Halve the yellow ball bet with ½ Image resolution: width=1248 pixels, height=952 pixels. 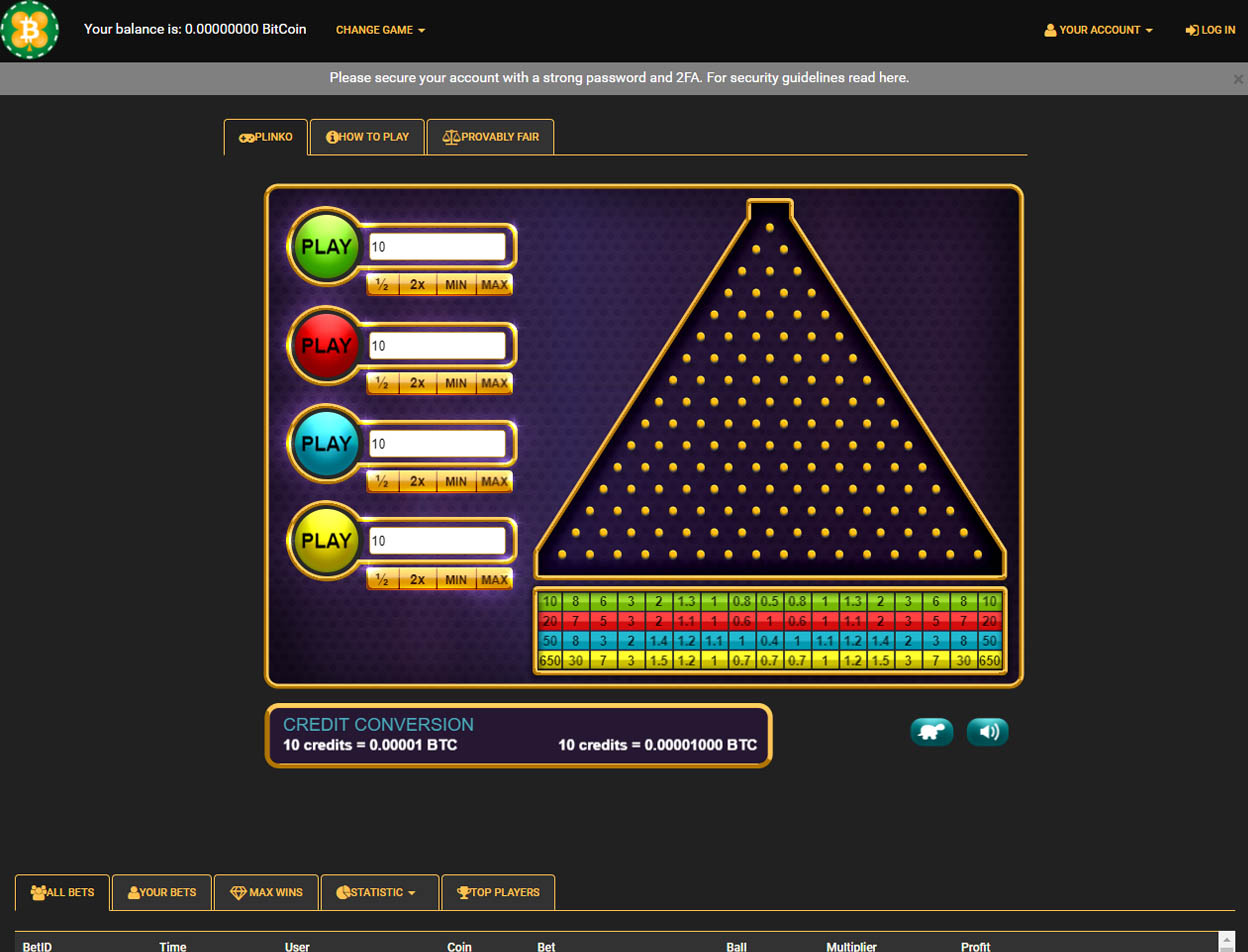tap(382, 579)
